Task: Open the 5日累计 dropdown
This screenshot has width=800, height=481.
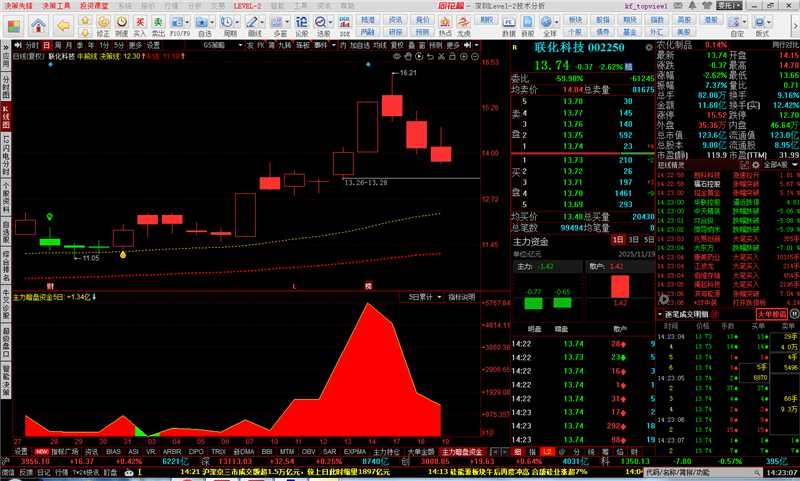Action: [424, 297]
